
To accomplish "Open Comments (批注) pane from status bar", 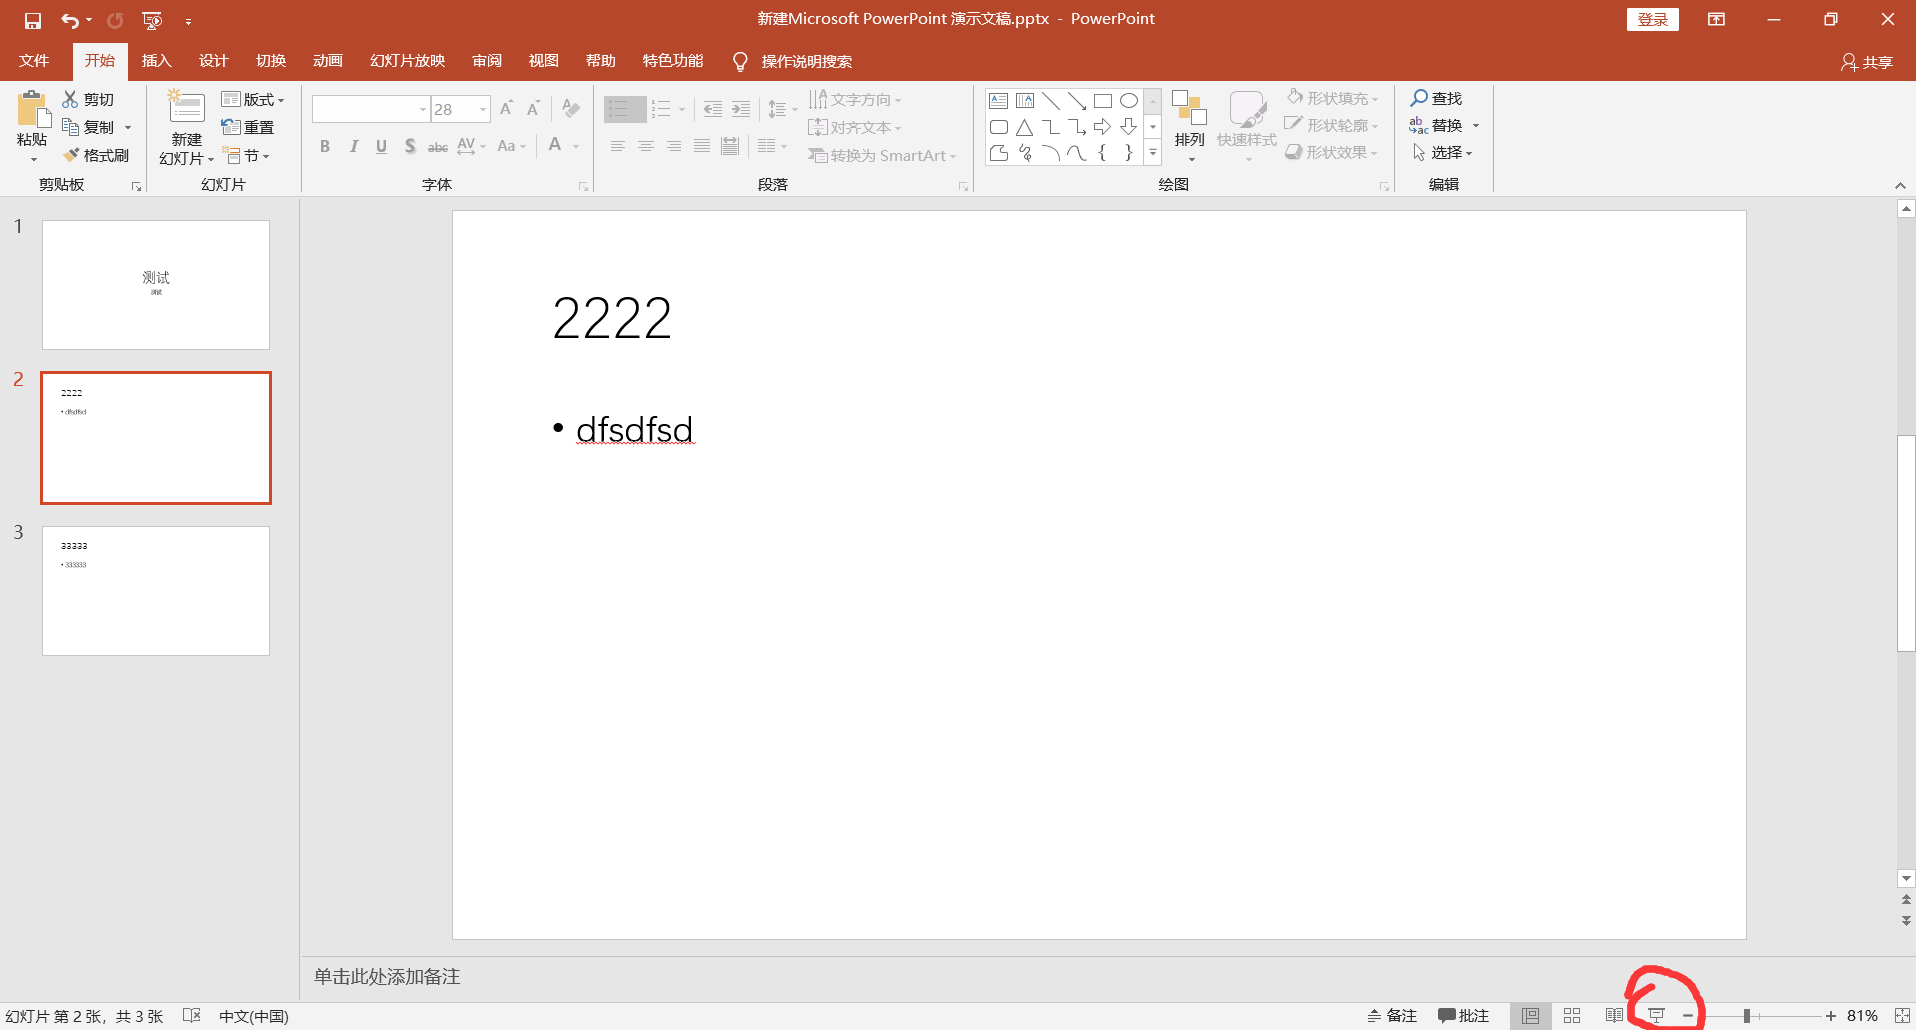I will click(x=1464, y=1016).
